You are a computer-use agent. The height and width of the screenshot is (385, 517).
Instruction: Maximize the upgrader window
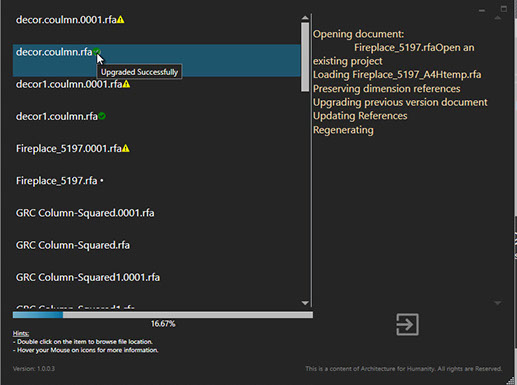point(504,9)
